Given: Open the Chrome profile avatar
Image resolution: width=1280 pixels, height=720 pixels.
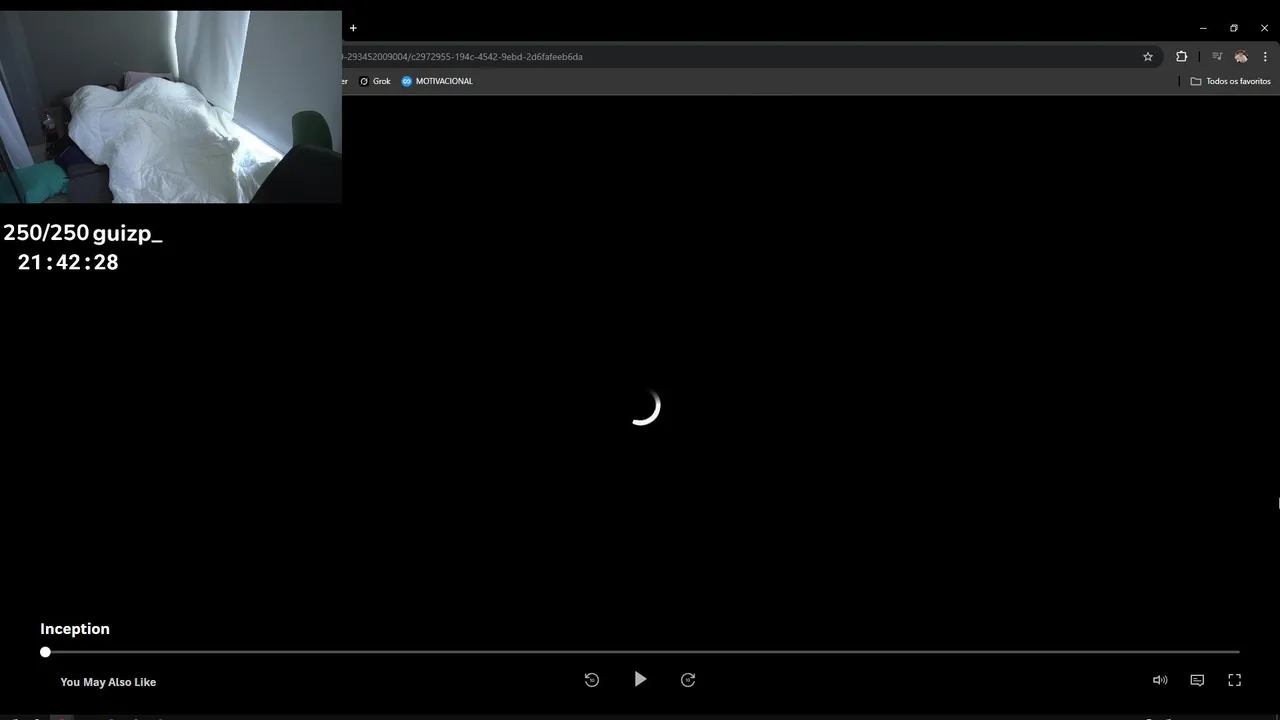Looking at the screenshot, I should [1241, 57].
